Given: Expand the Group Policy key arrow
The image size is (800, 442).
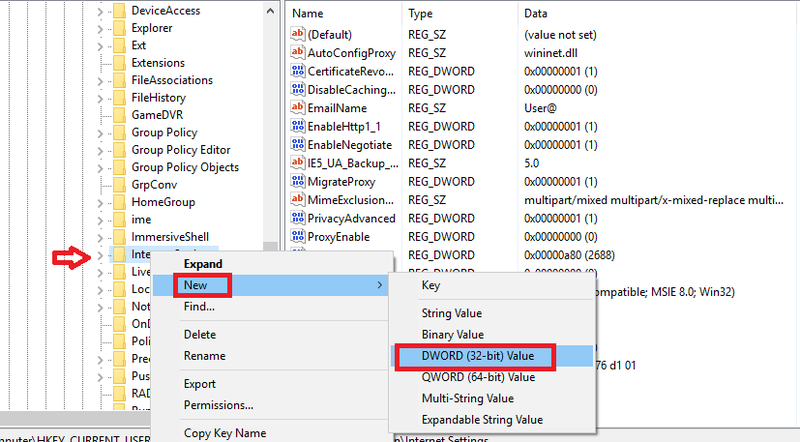Looking at the screenshot, I should pyautogui.click(x=100, y=133).
